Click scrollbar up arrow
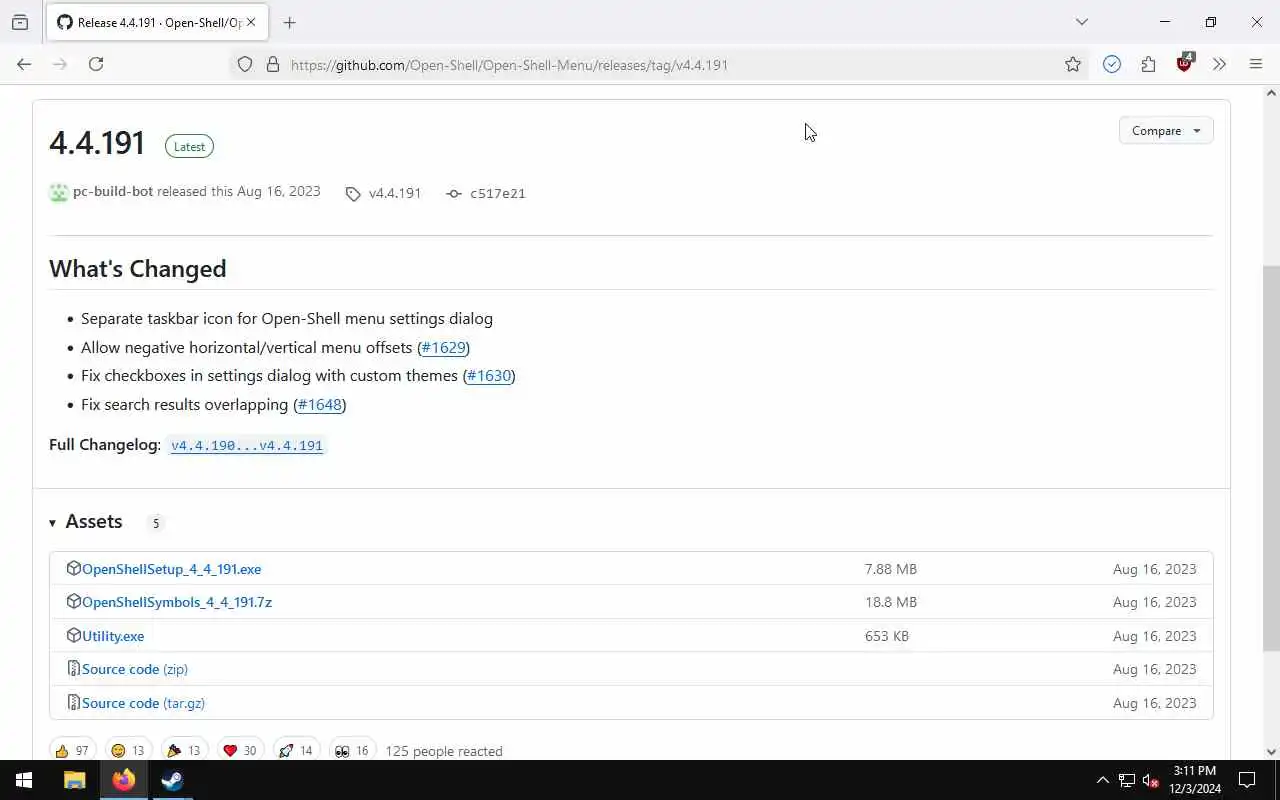This screenshot has width=1280, height=800. coord(1271,93)
